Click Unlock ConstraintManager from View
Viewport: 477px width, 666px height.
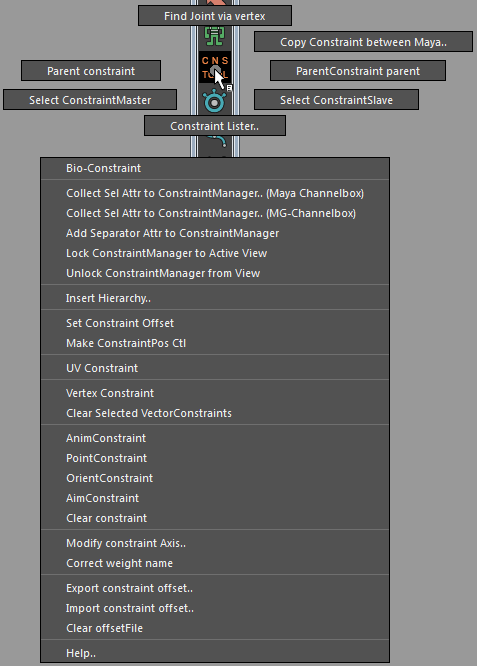215,273
